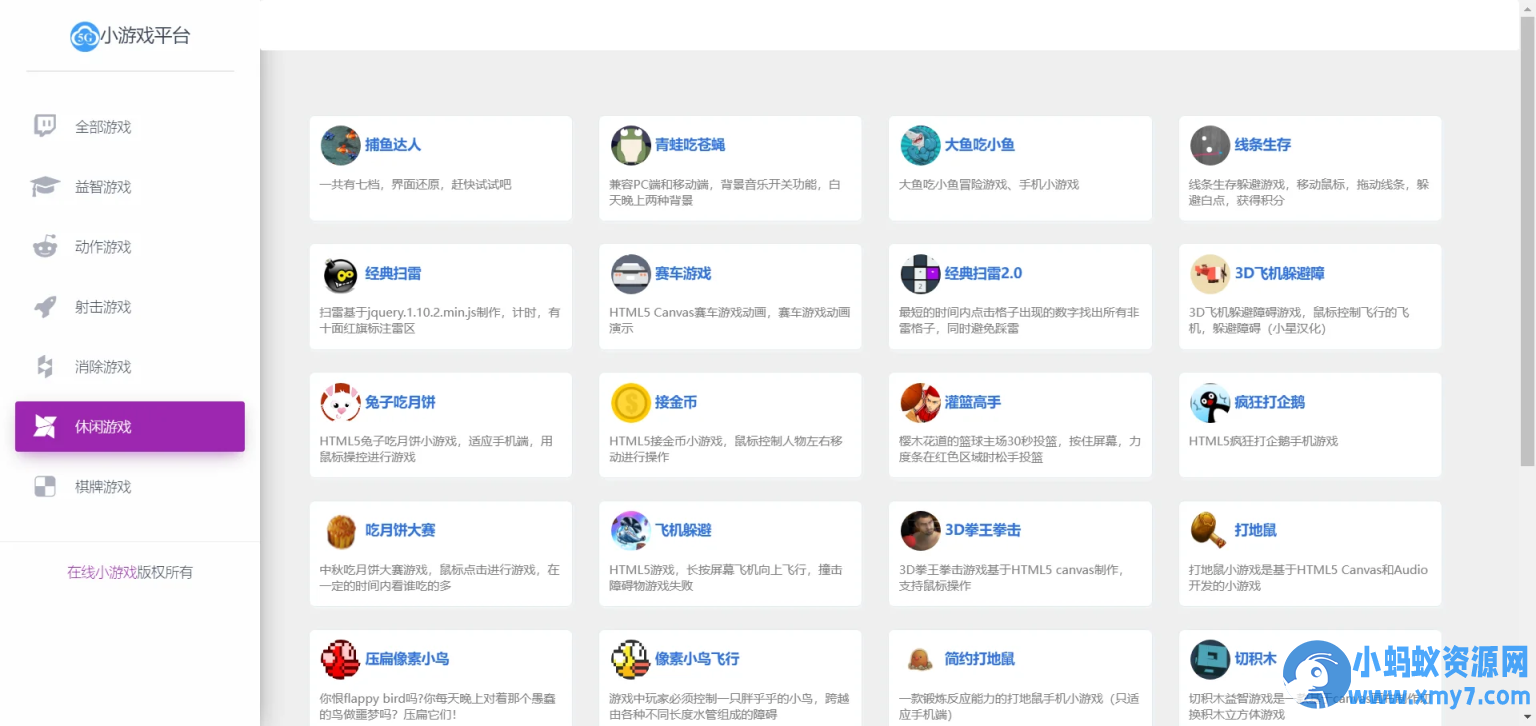Click the 捕鱼达人 game icon
The height and width of the screenshot is (726, 1536).
click(340, 145)
